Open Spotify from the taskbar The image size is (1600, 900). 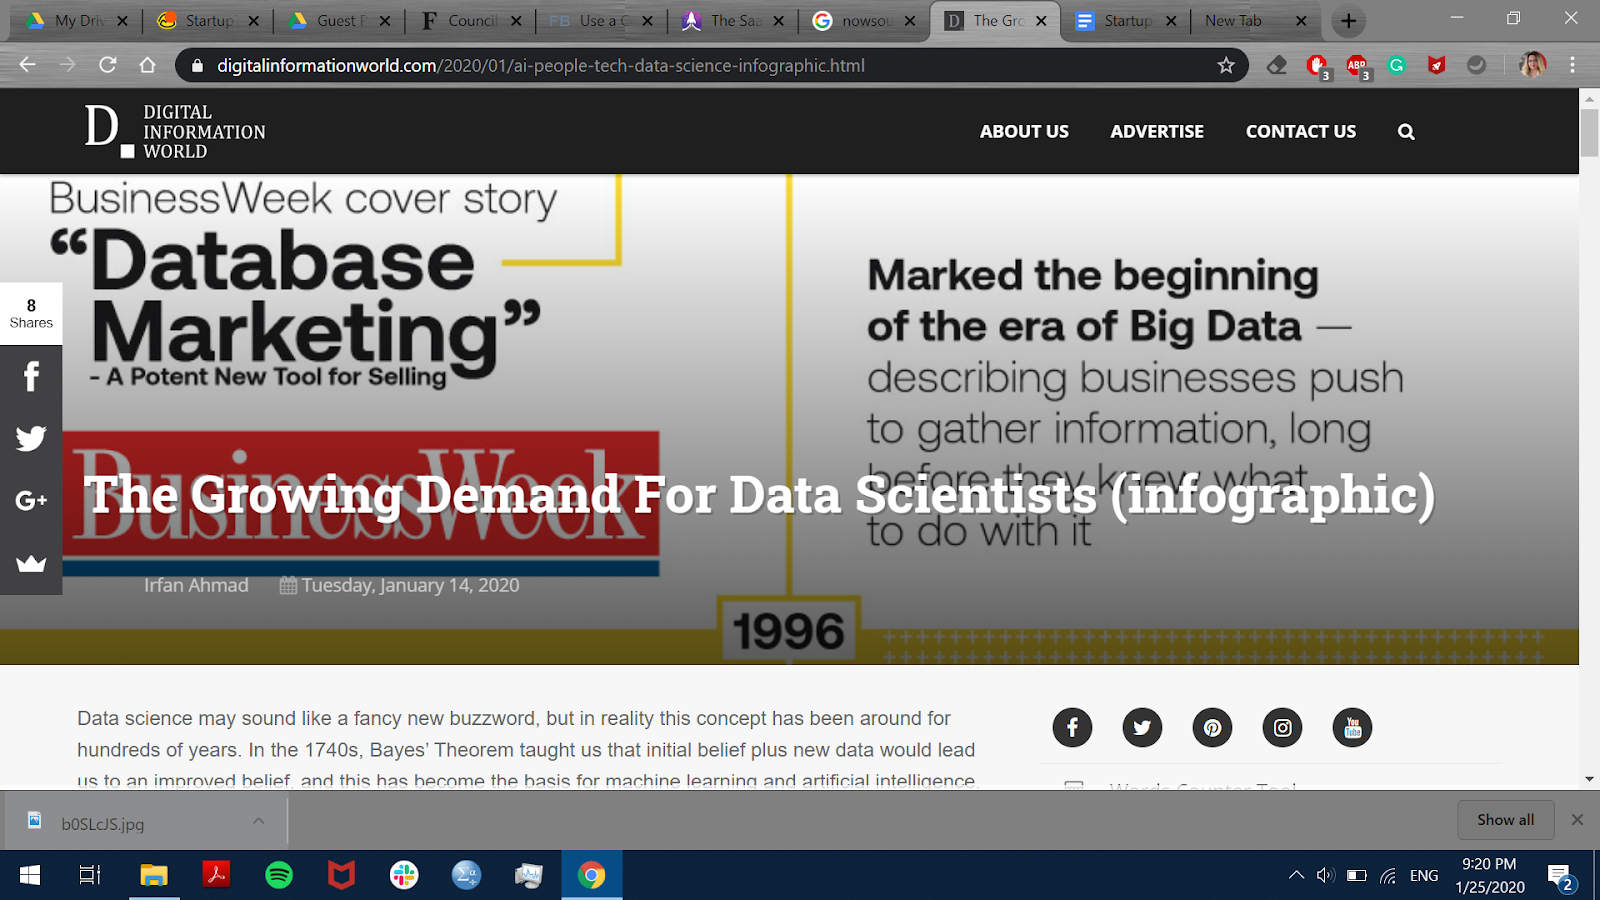(x=279, y=875)
